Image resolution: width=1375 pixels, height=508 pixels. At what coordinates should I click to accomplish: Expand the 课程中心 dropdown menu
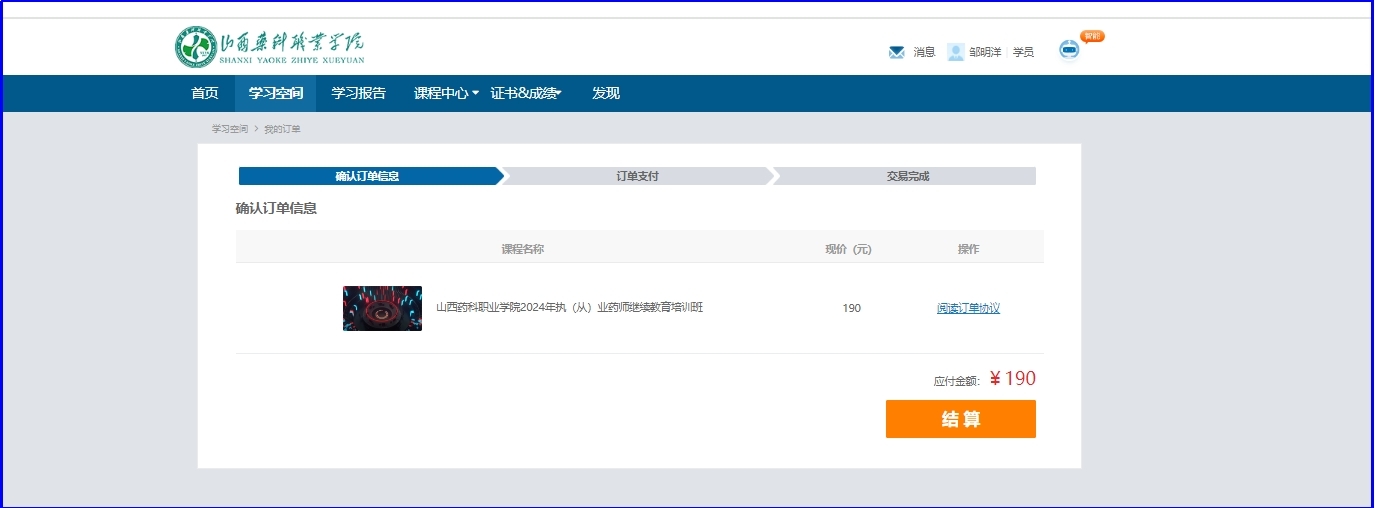(446, 93)
